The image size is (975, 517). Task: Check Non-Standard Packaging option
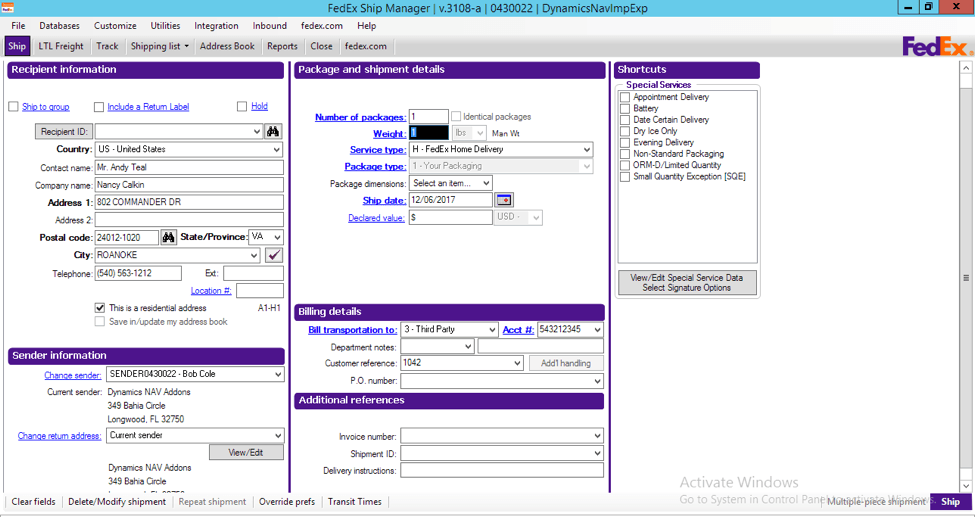pos(626,154)
